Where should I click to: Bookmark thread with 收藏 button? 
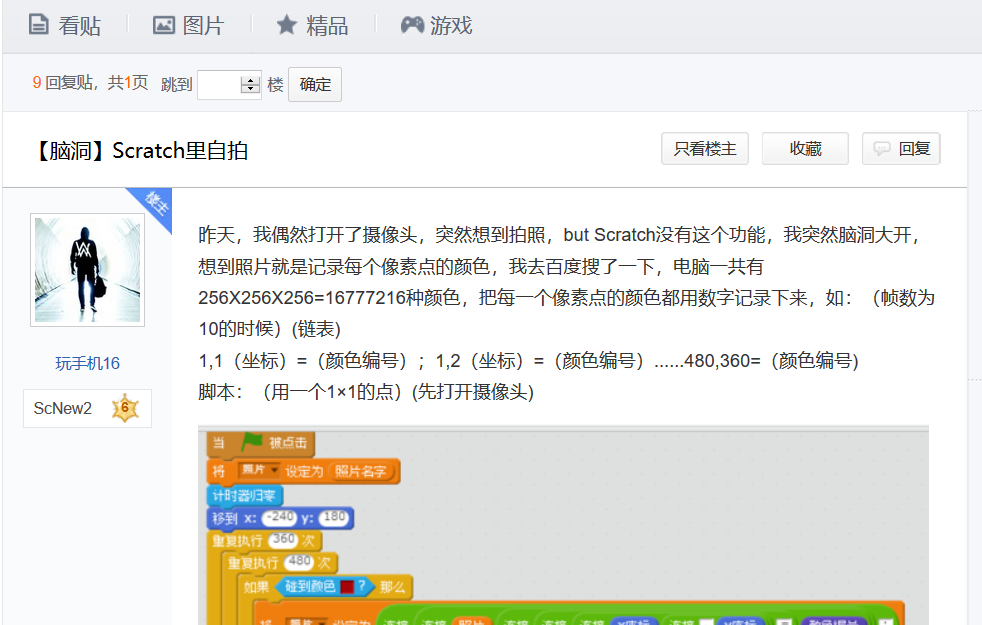click(x=805, y=149)
